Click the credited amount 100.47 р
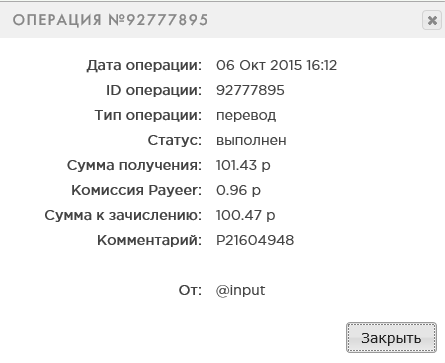 coord(245,216)
